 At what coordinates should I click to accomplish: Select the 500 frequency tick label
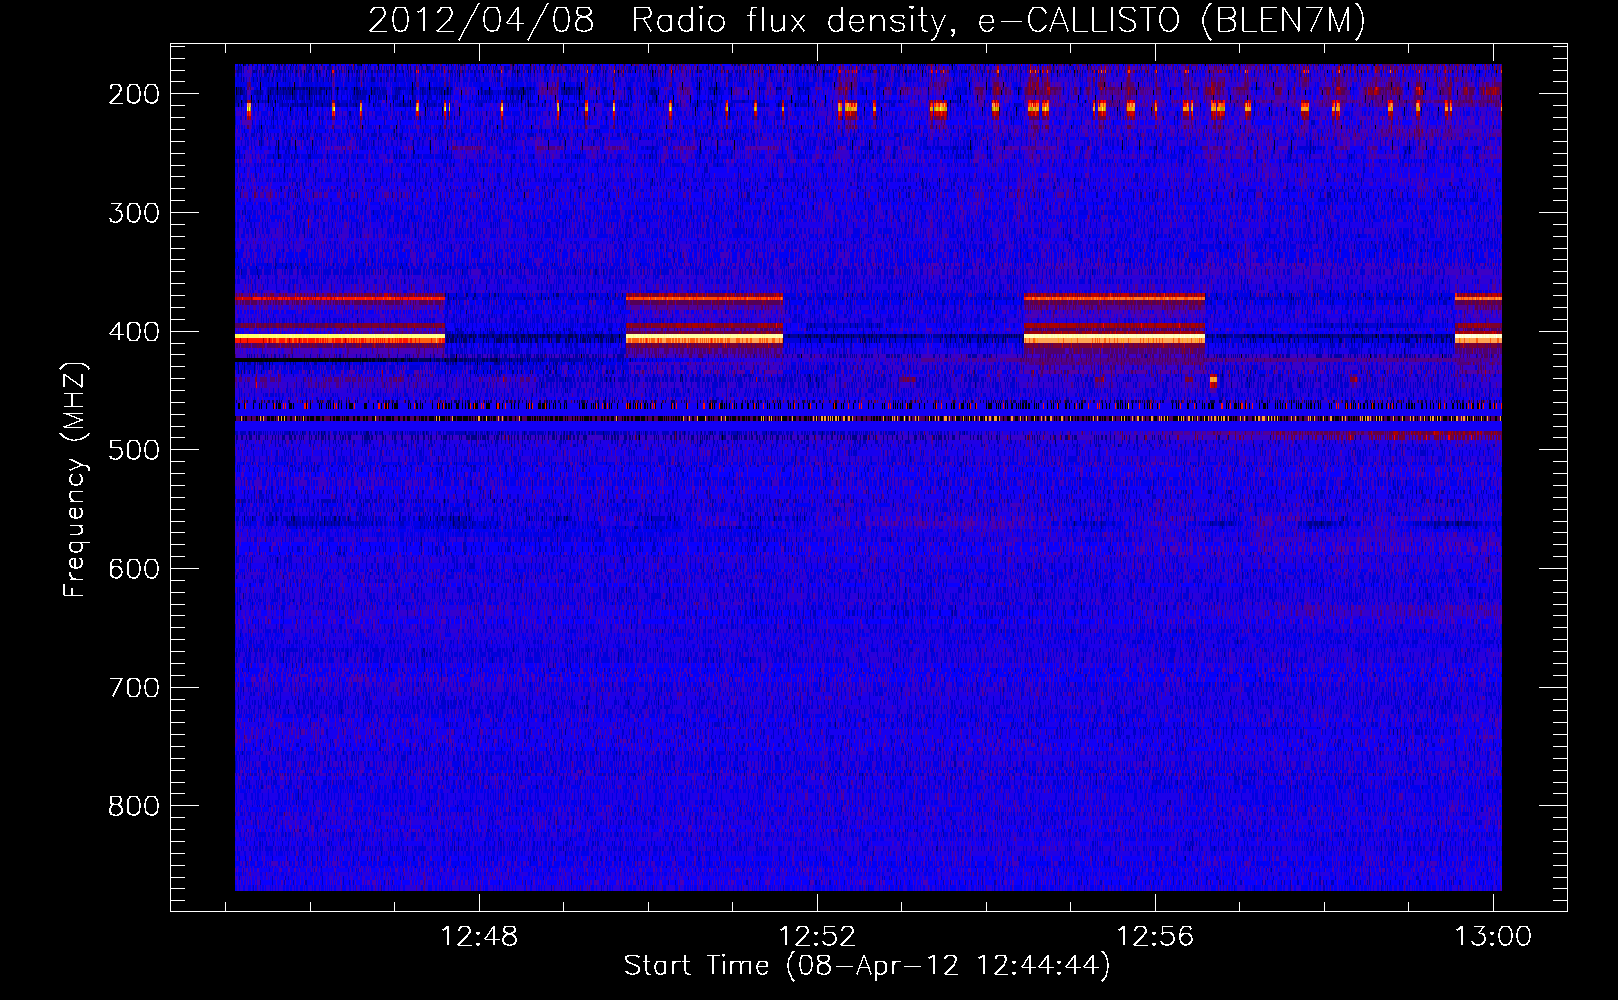click(134, 451)
